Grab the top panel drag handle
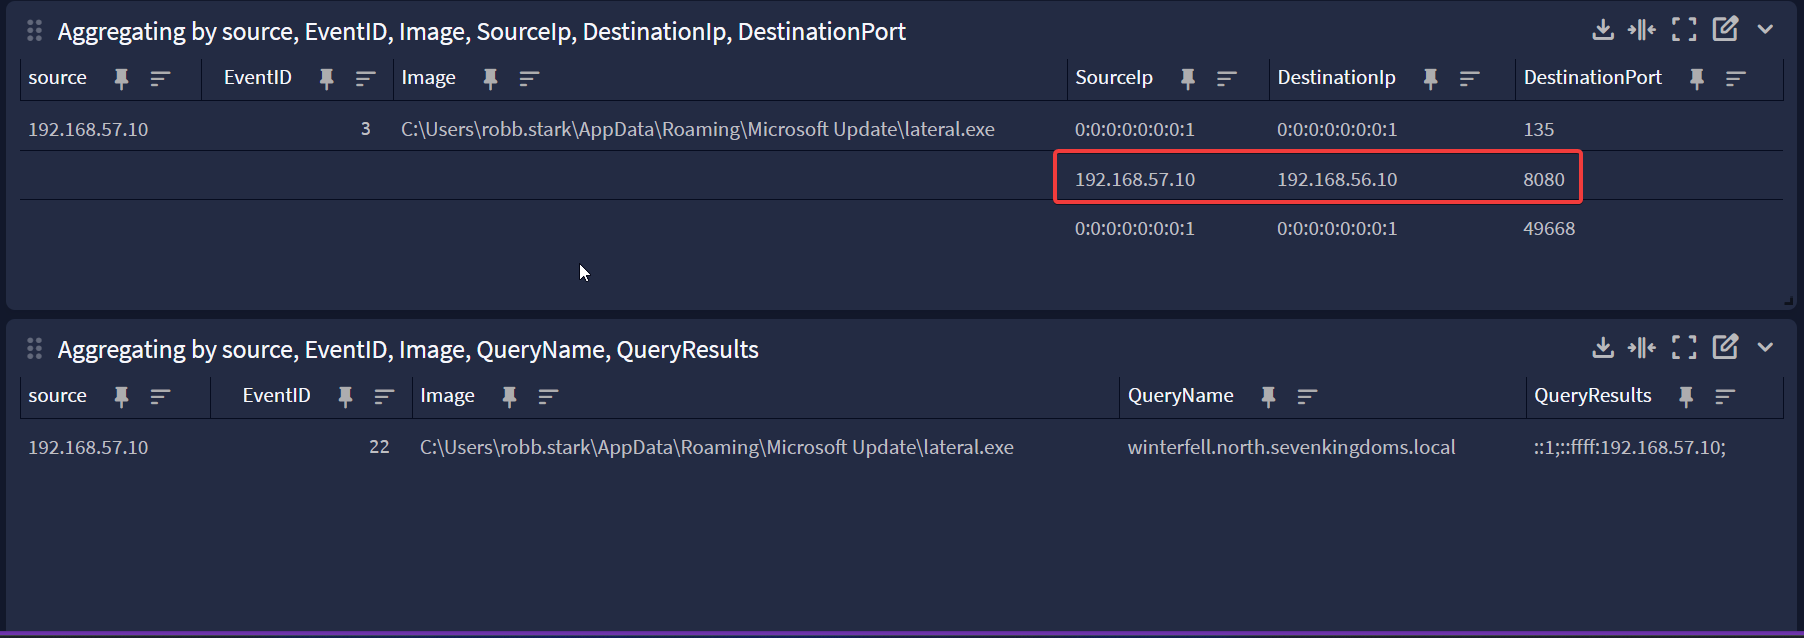This screenshot has width=1804, height=638. tap(34, 31)
